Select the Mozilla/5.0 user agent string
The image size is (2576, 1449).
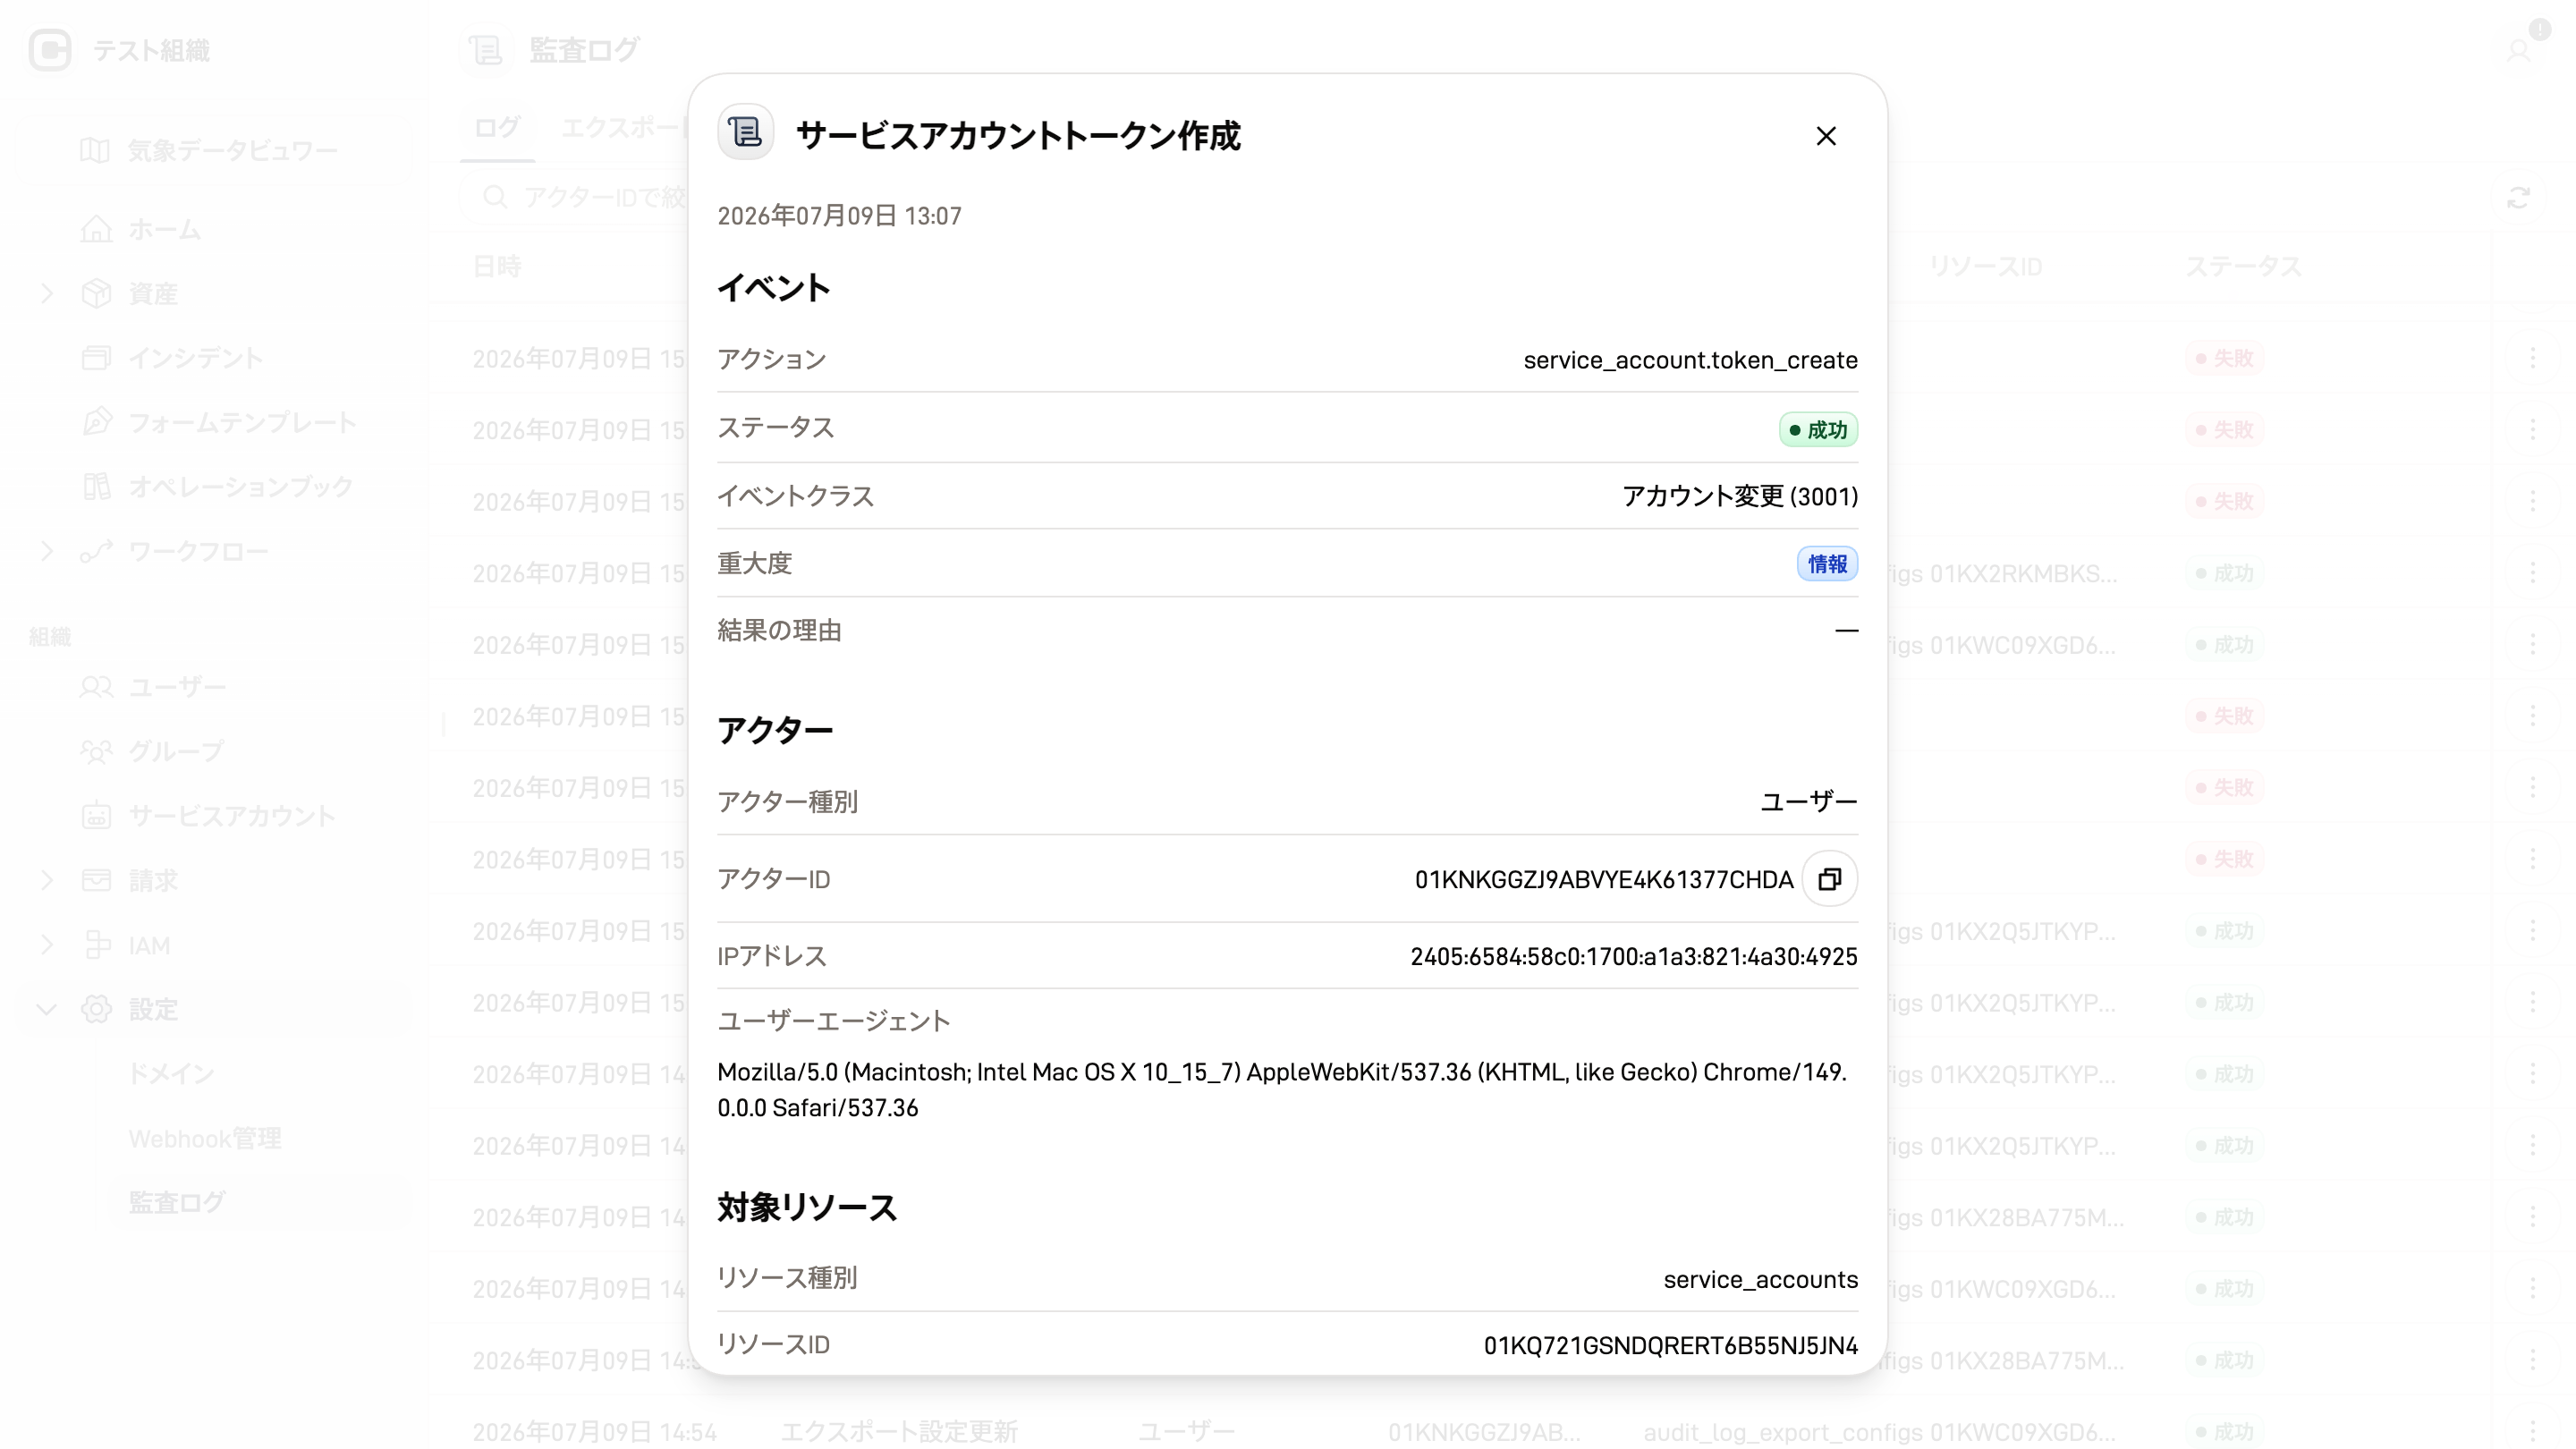click(x=1282, y=1090)
